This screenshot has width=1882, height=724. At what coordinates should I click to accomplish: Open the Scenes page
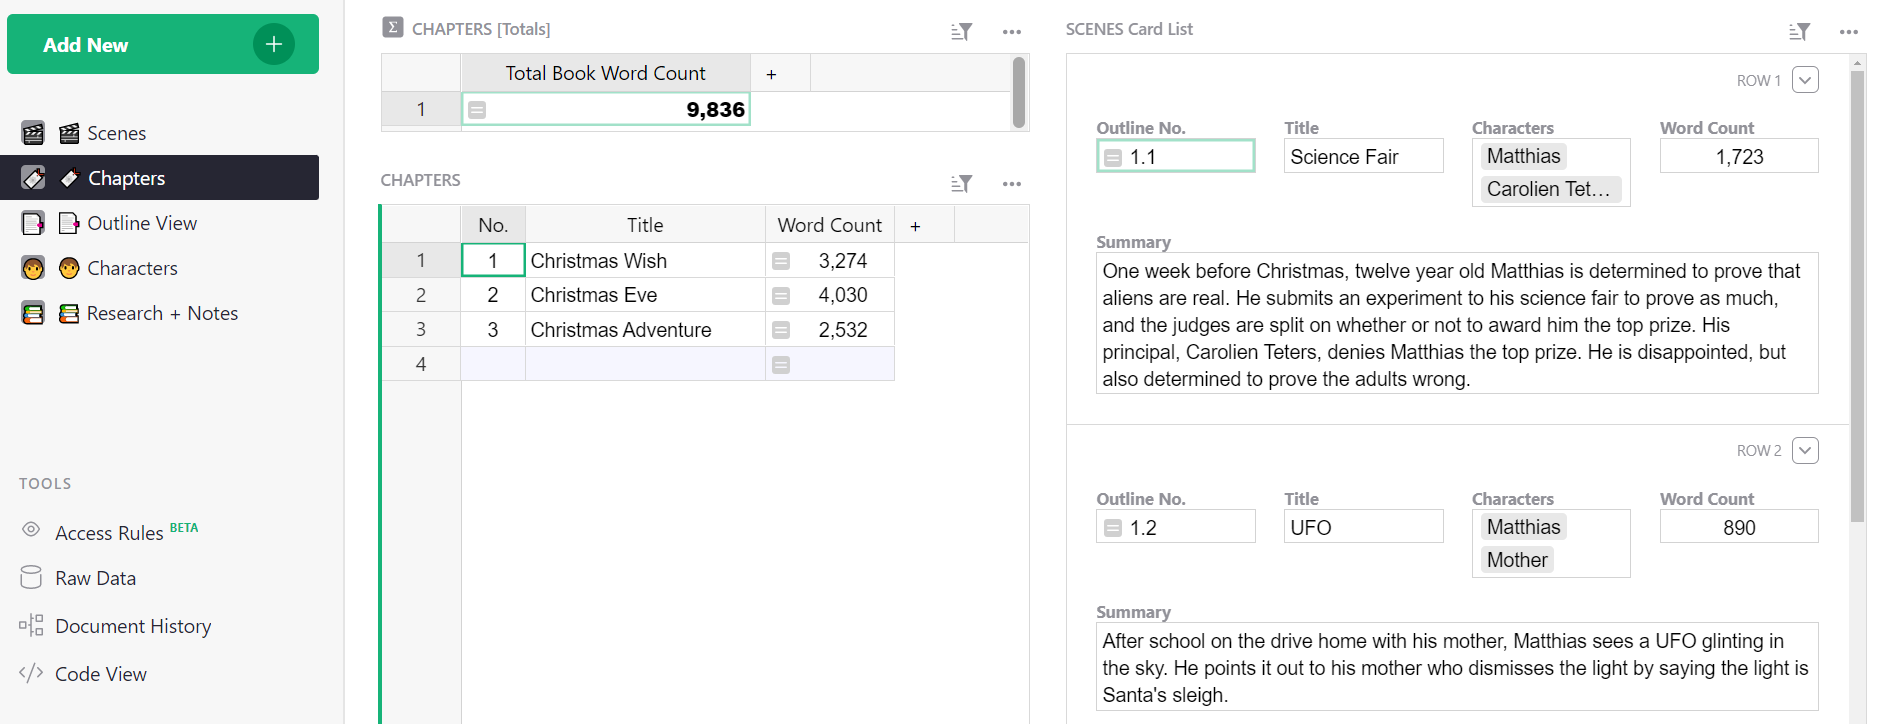(116, 133)
